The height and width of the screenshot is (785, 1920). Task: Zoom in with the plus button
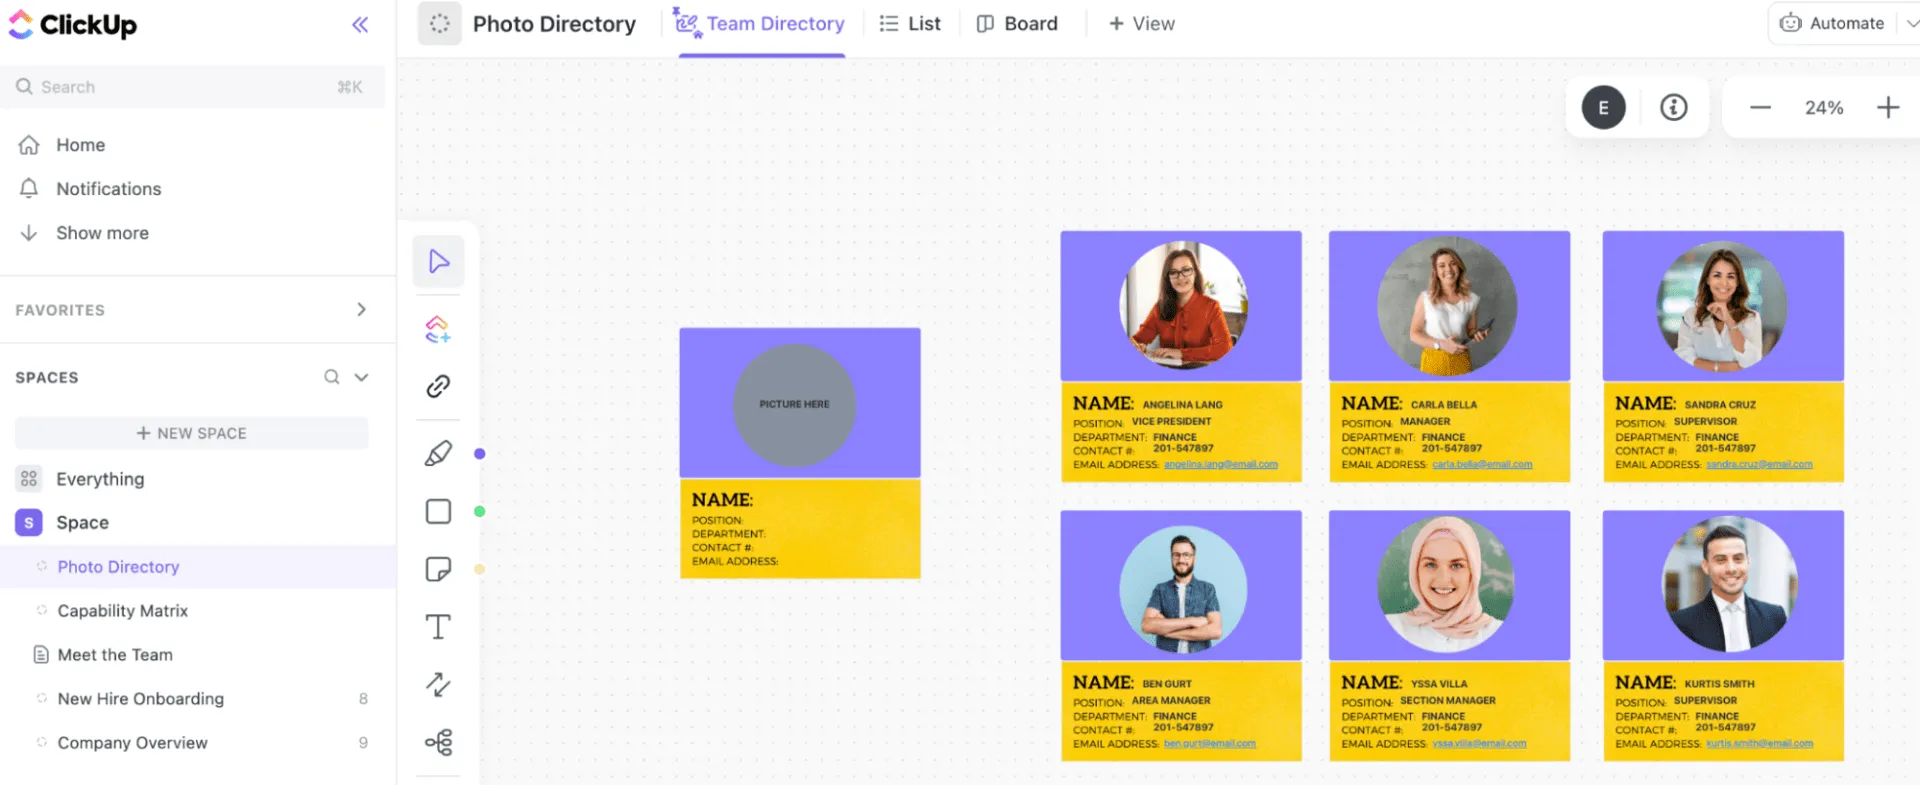[1888, 107]
